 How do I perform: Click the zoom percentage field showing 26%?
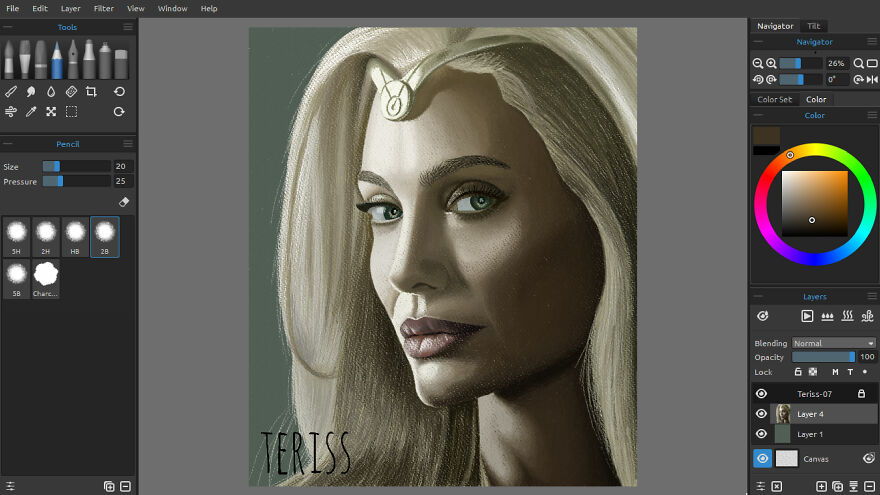coord(836,63)
